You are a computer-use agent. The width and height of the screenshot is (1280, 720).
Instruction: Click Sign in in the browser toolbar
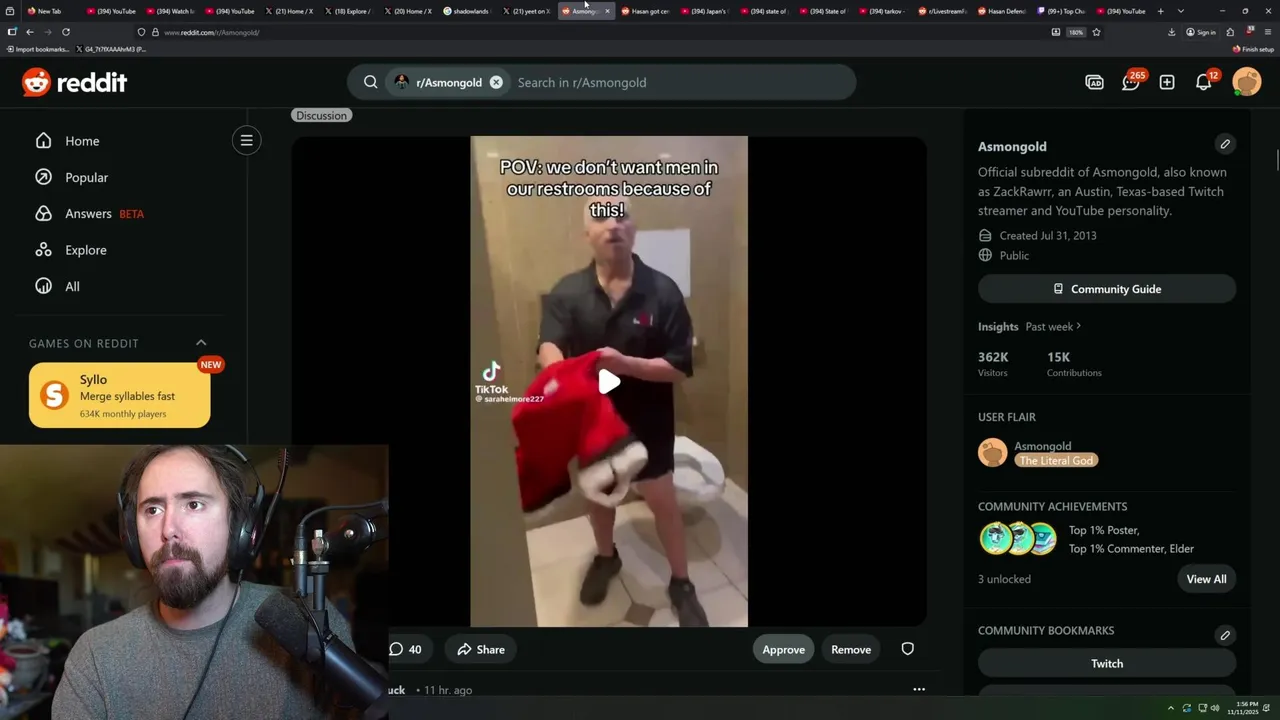(1201, 32)
